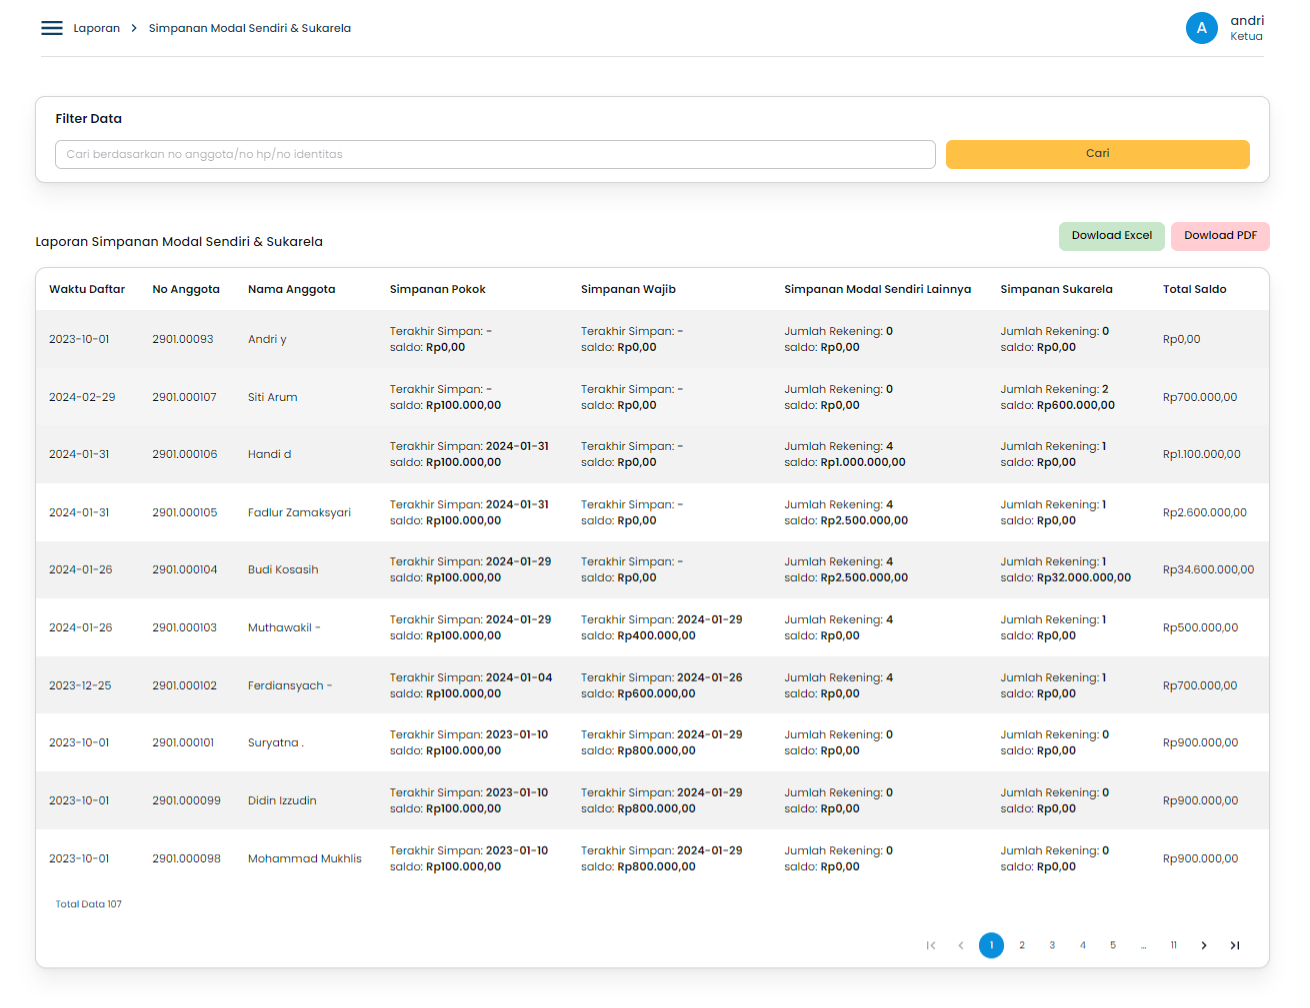Select page 3 in pagination

tap(1052, 945)
